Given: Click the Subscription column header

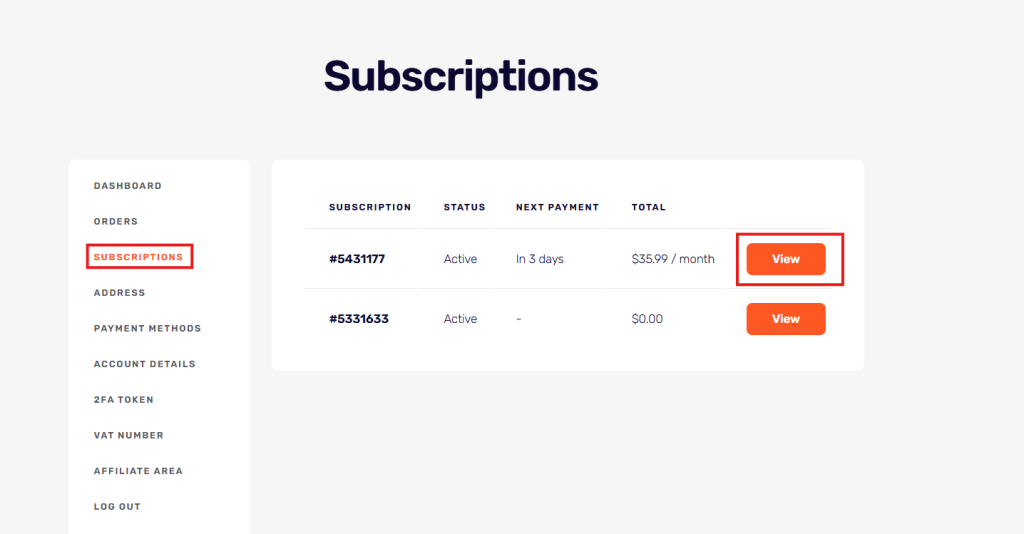Looking at the screenshot, I should (x=370, y=208).
